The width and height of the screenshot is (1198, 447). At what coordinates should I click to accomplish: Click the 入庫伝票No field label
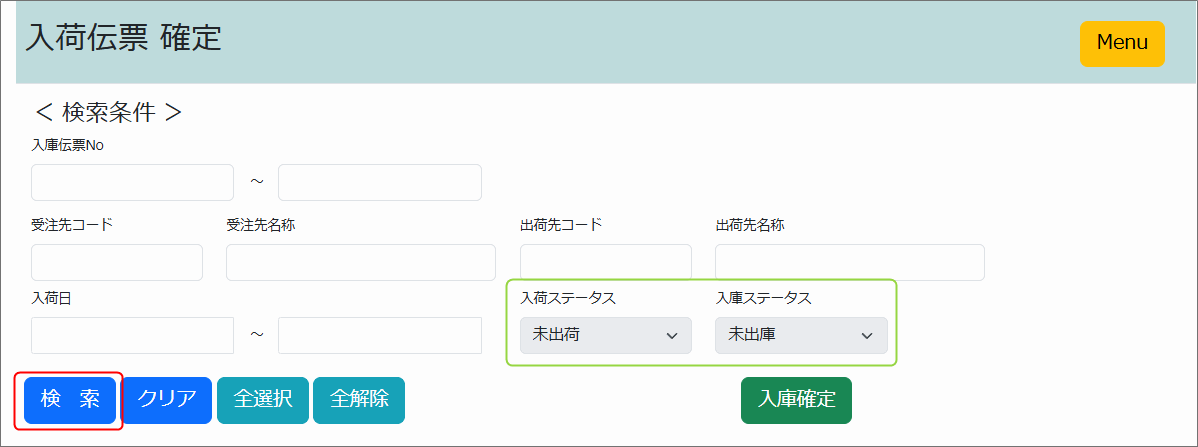(68, 146)
